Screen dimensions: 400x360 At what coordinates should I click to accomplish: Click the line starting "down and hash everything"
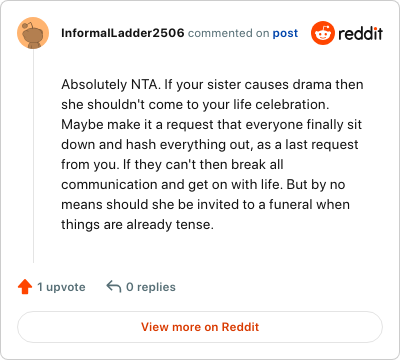click(x=210, y=145)
